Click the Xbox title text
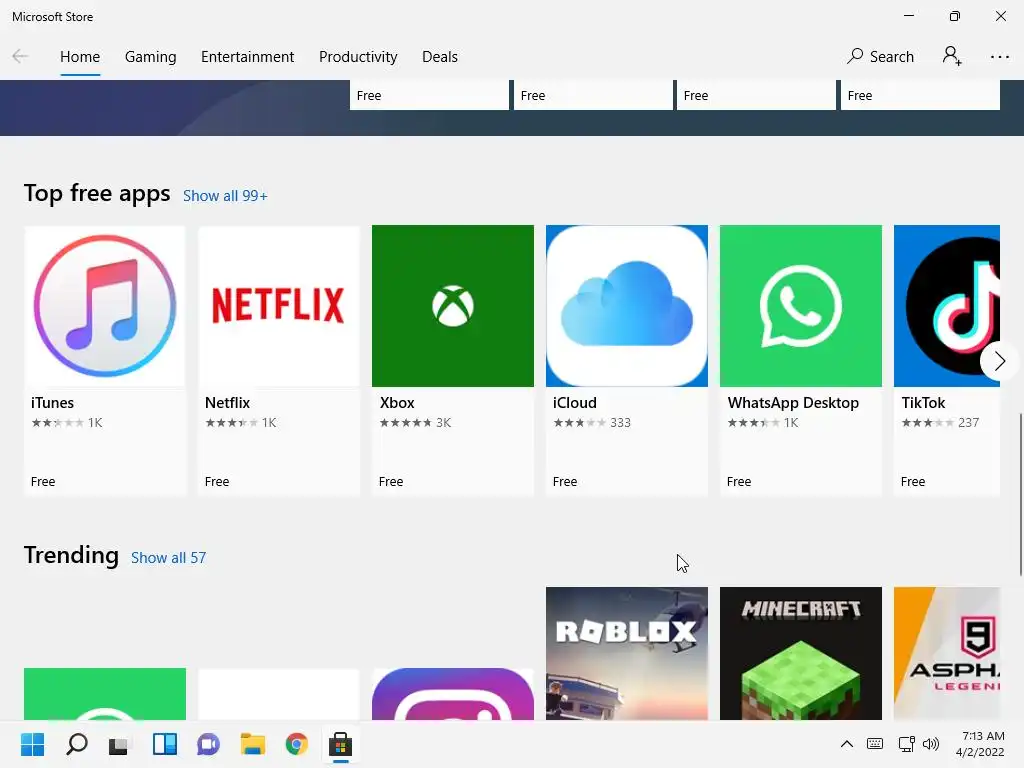 click(x=397, y=403)
